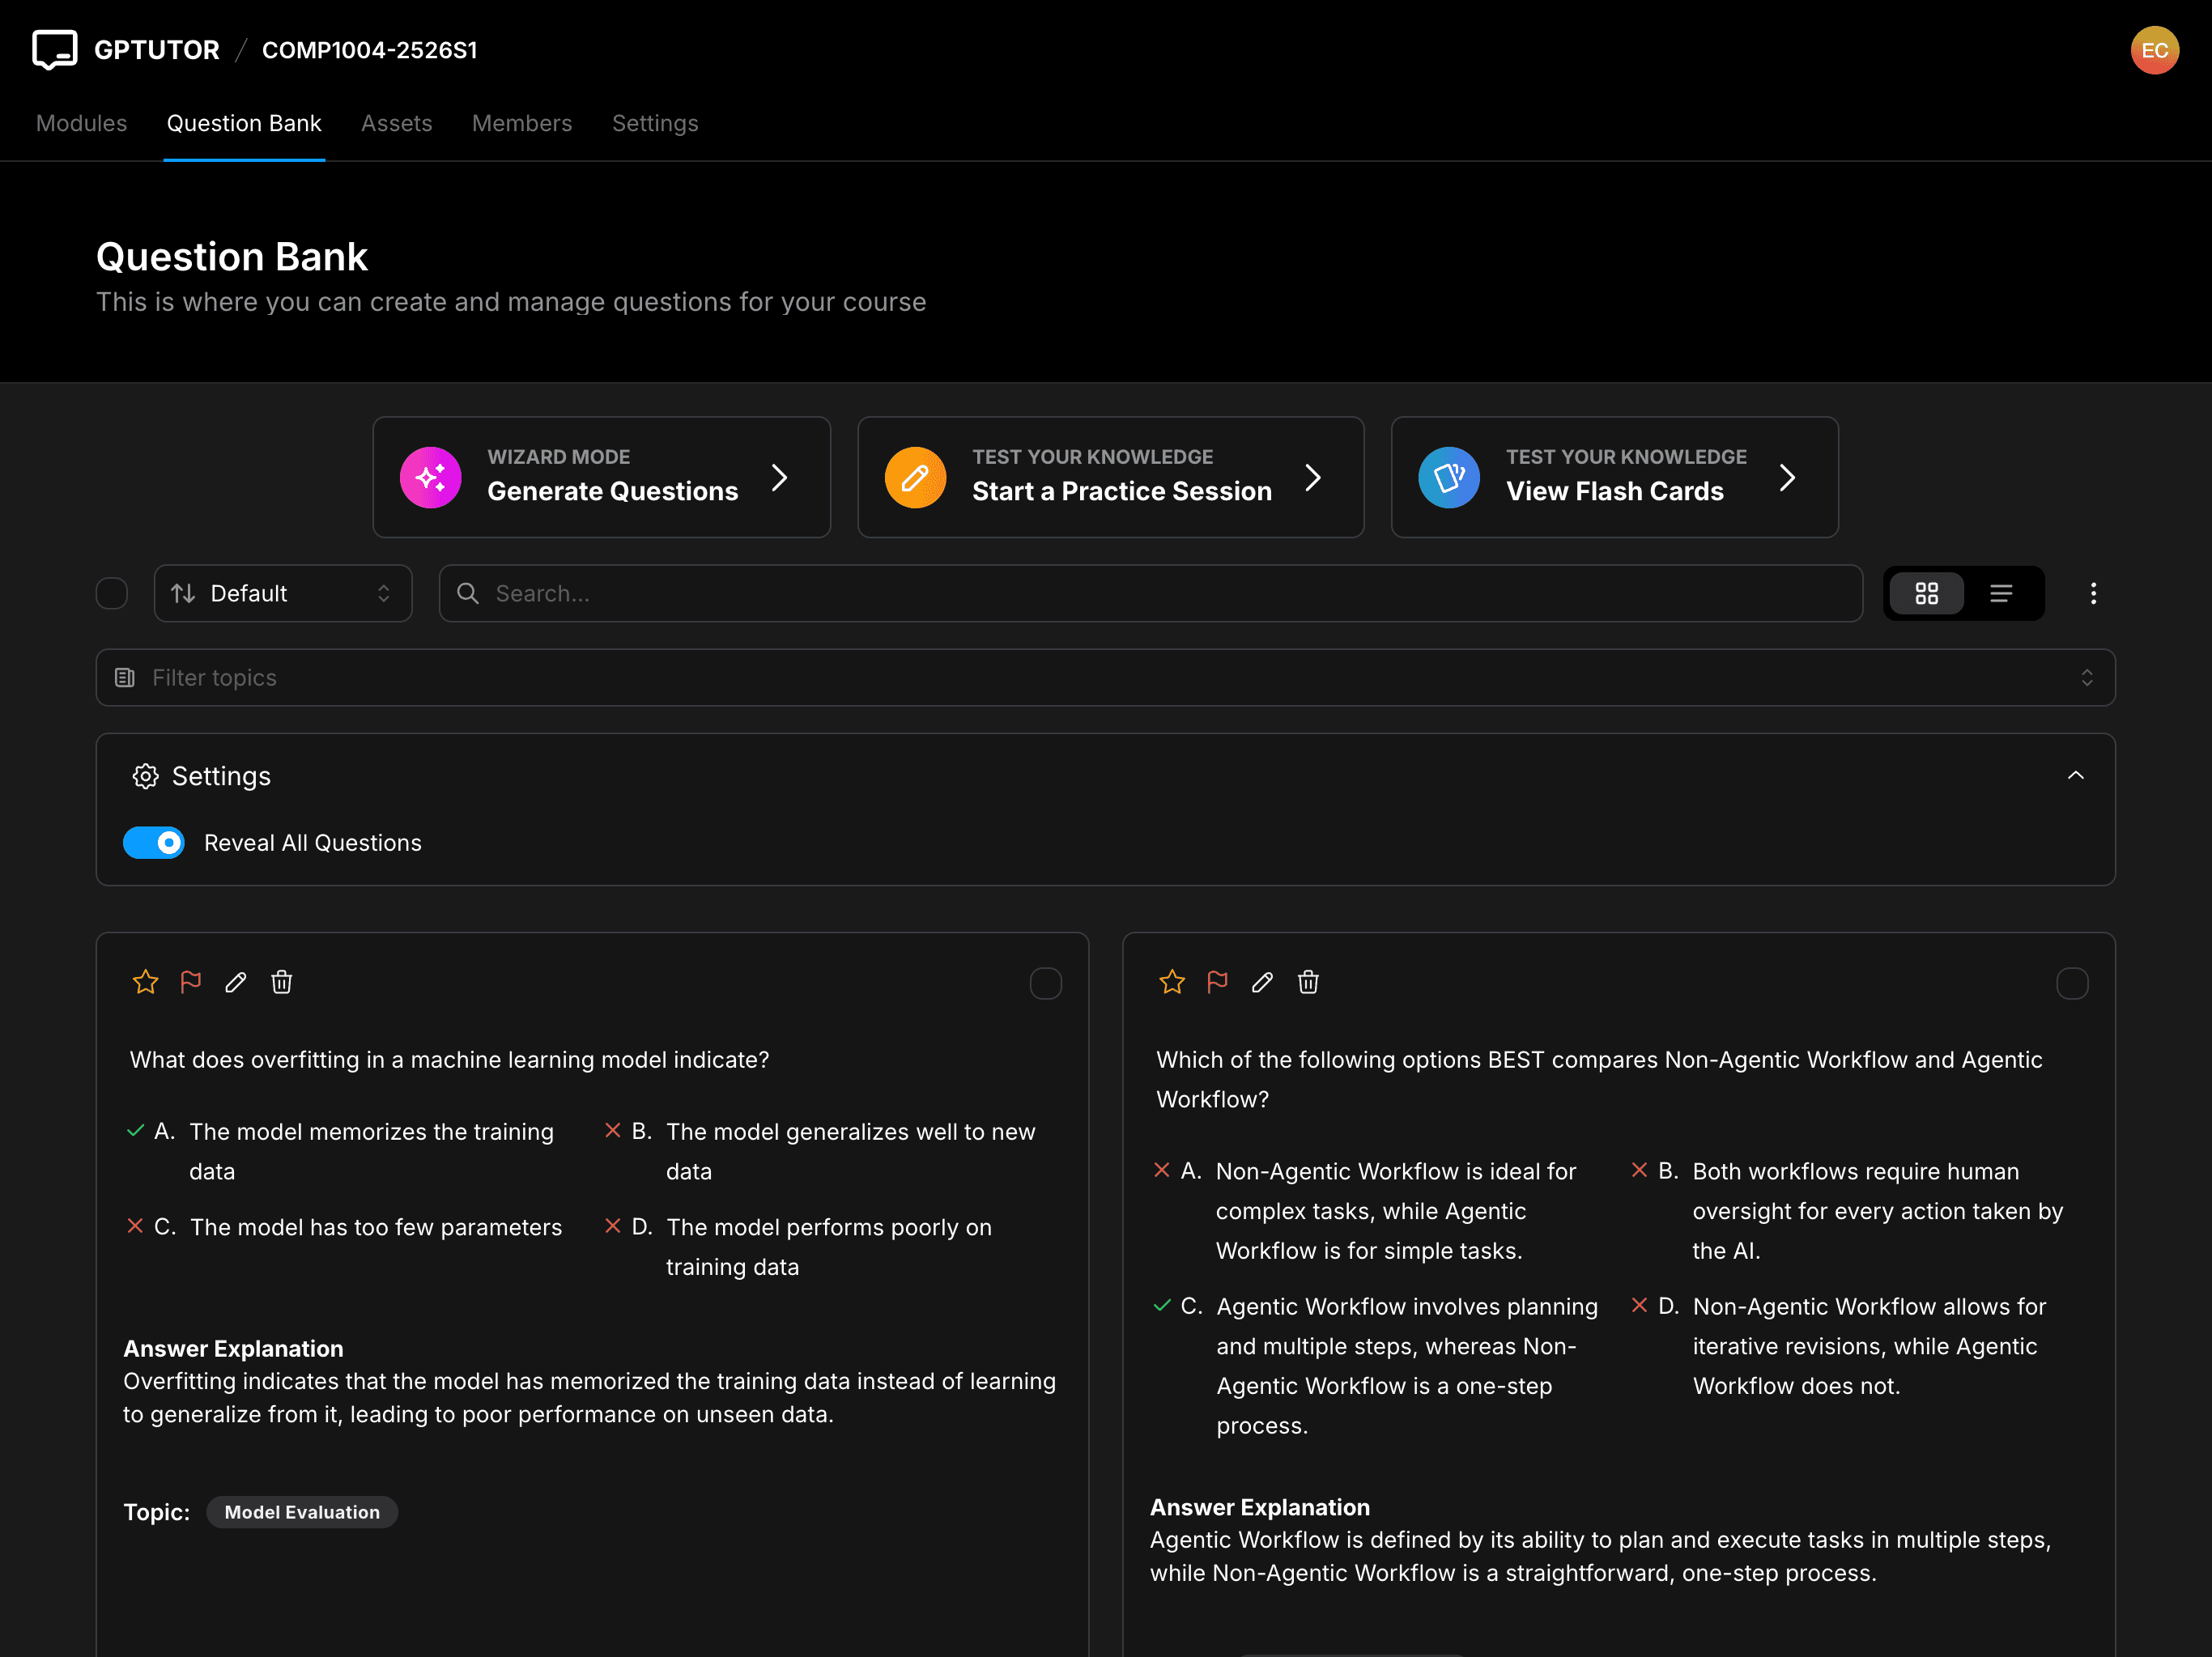The image size is (2212, 1657).
Task: Flag the overfitting question
Action: click(x=190, y=982)
